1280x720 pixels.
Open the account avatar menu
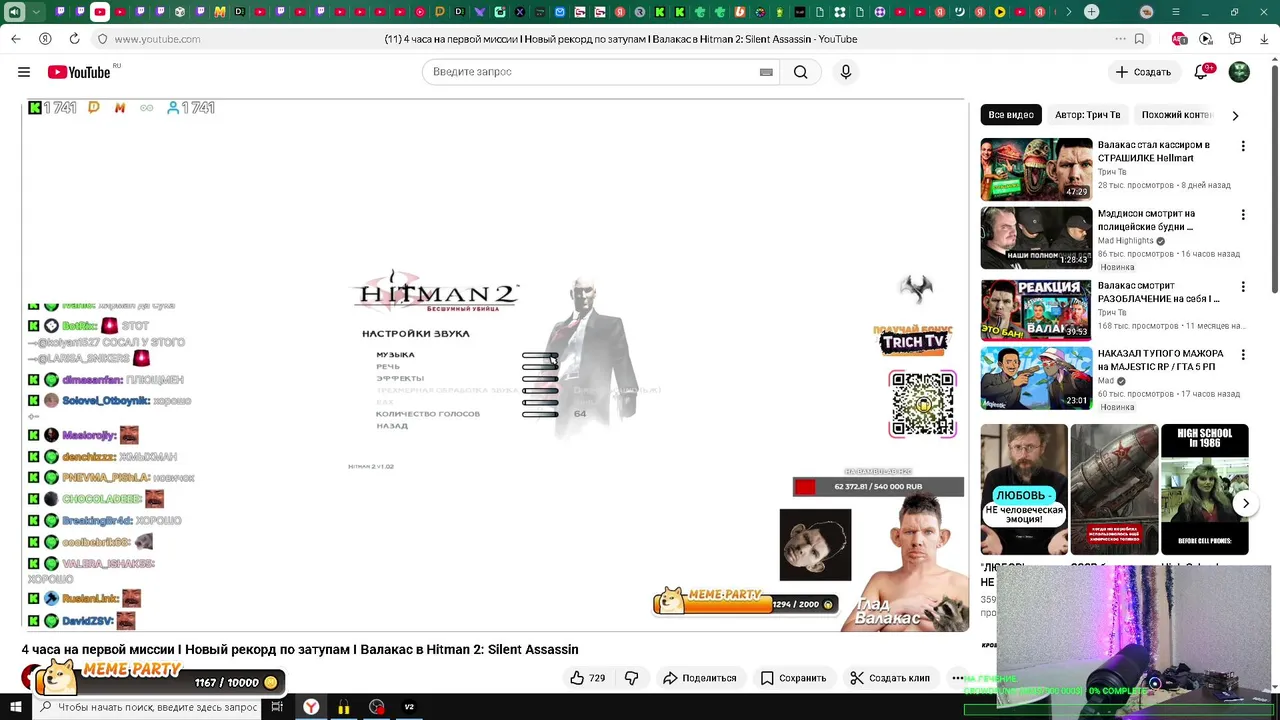point(1239,72)
